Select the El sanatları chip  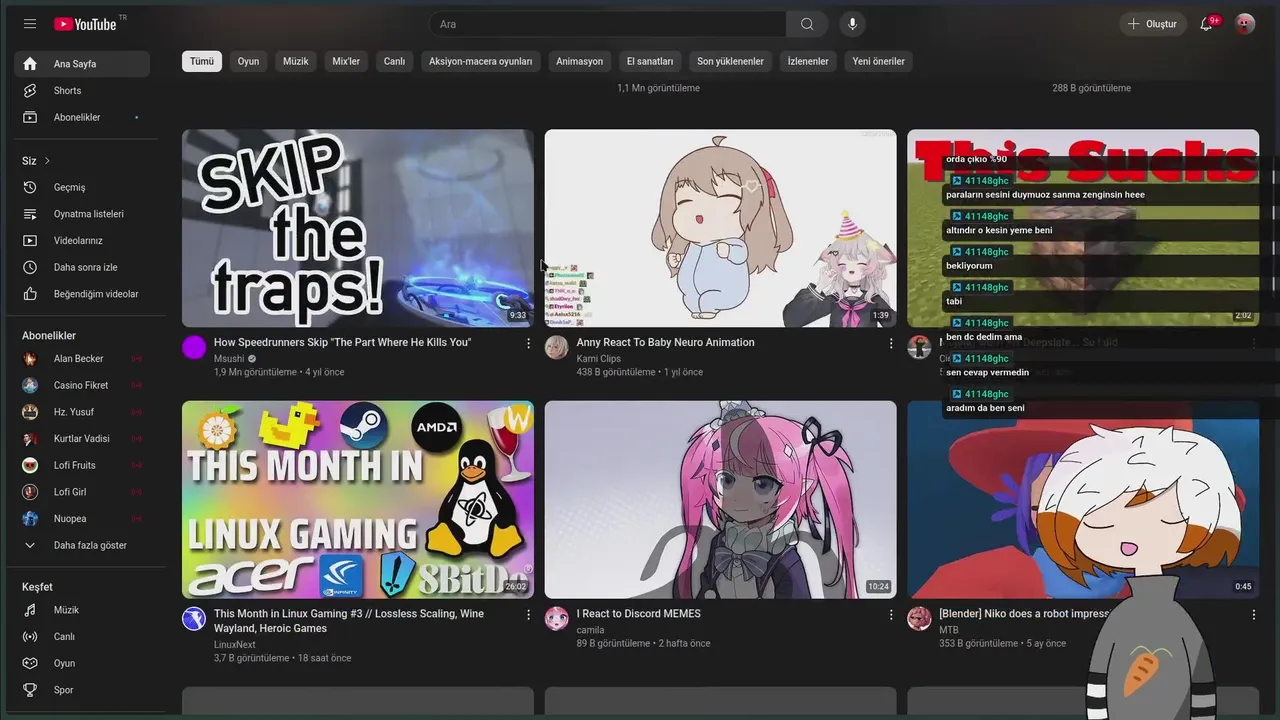click(x=650, y=61)
